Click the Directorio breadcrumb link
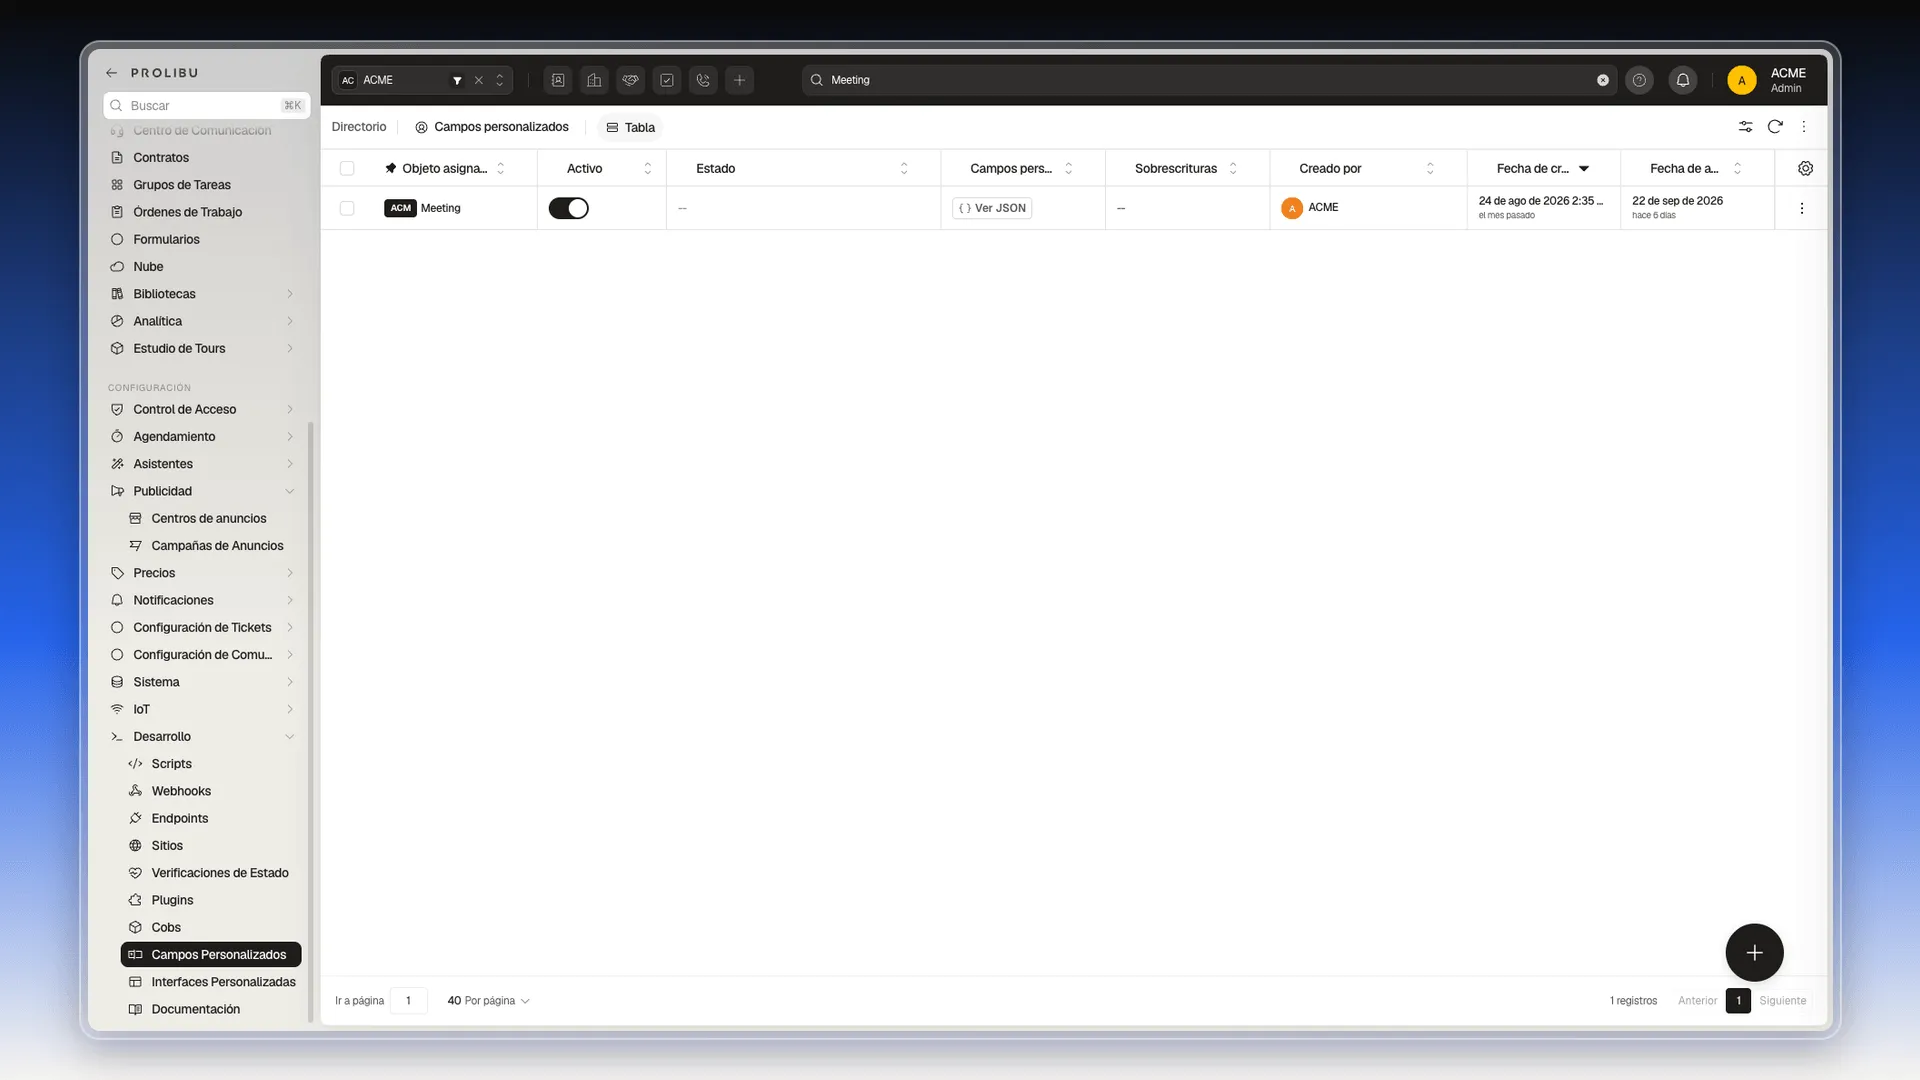The width and height of the screenshot is (1920, 1080). coord(359,127)
